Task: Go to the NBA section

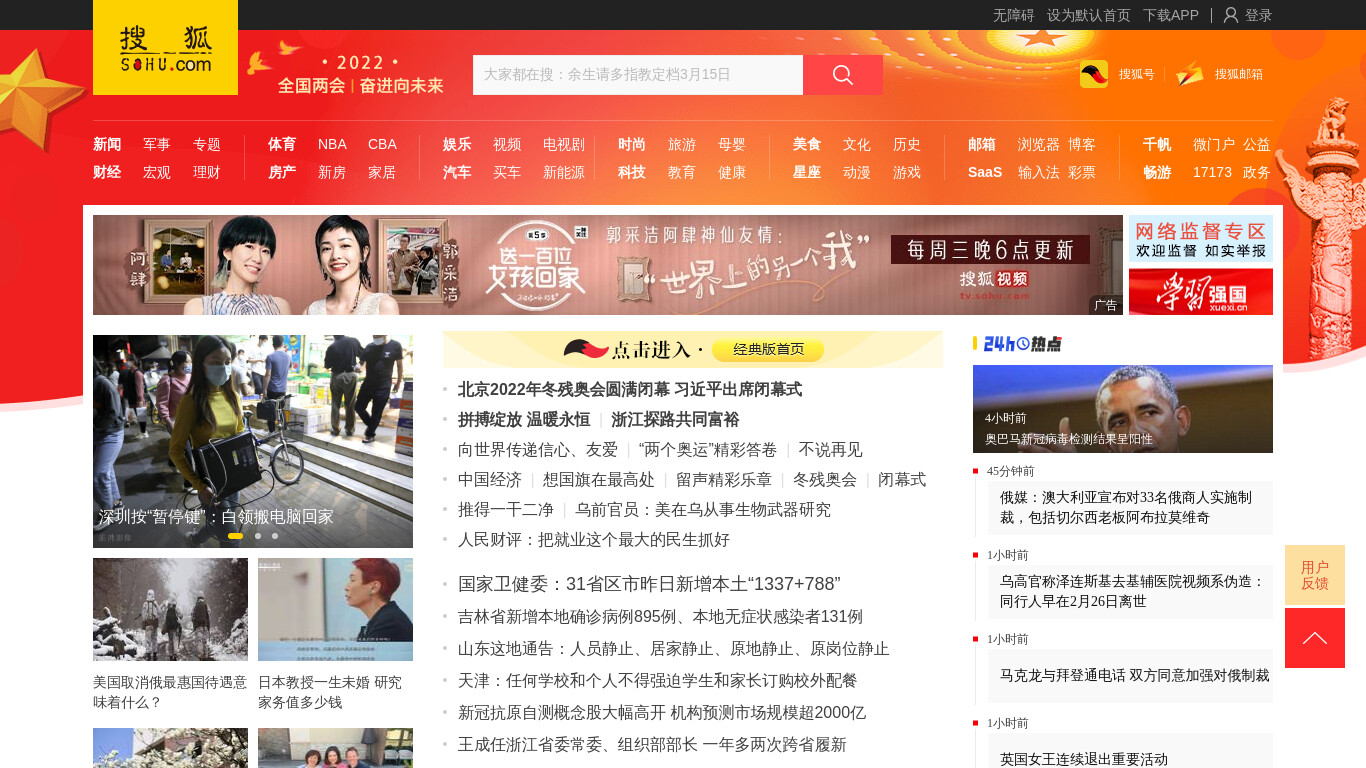Action: coord(332,144)
